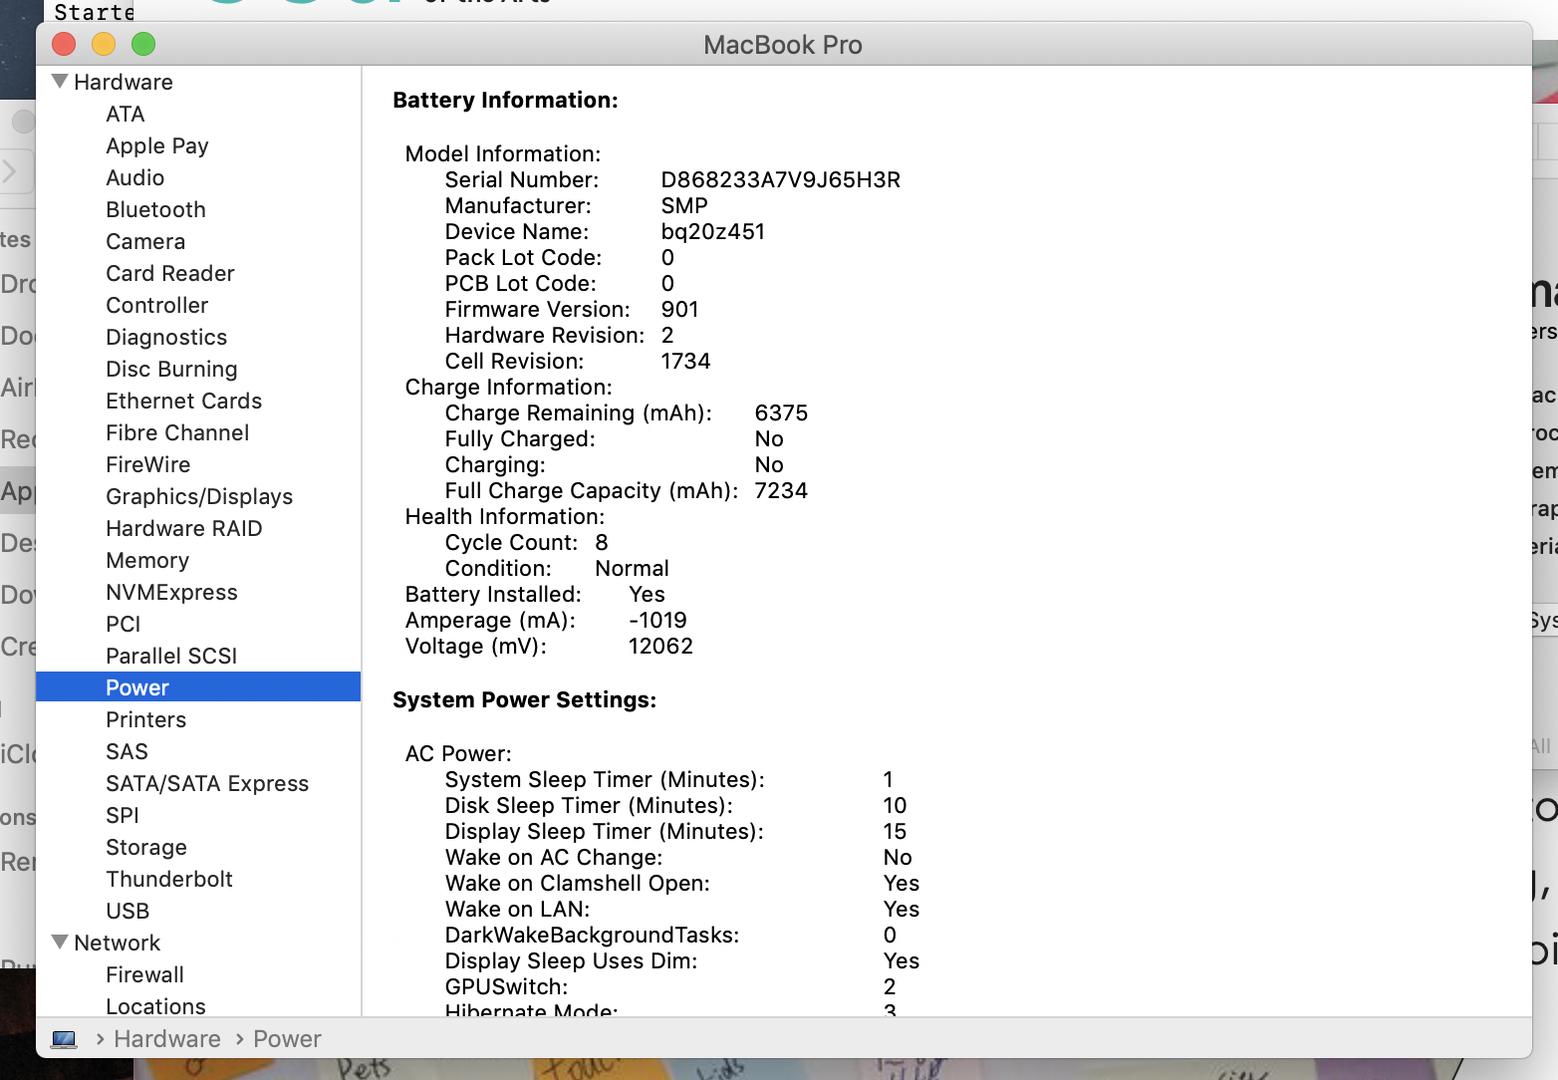Click Disk Sleep Timer value 10
The height and width of the screenshot is (1080, 1558).
coord(894,806)
